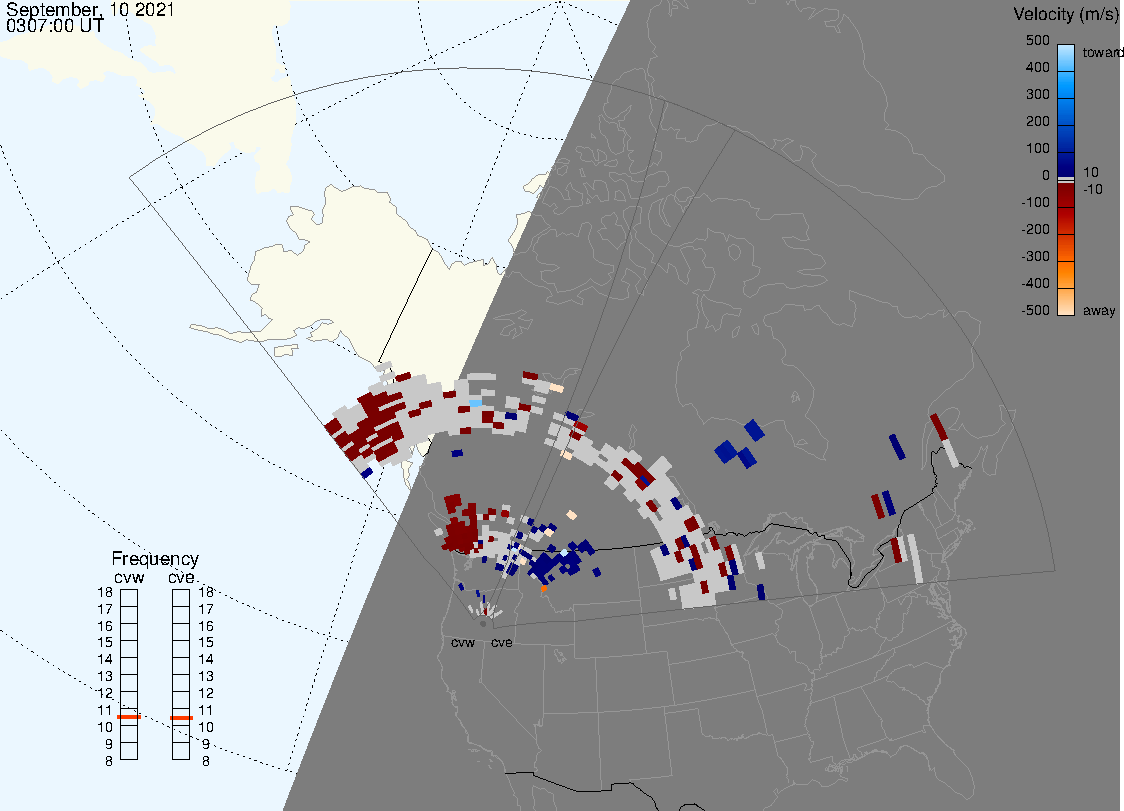The width and height of the screenshot is (1124, 811).
Task: Select the "toward" label on velocity scale
Action: coord(1102,52)
